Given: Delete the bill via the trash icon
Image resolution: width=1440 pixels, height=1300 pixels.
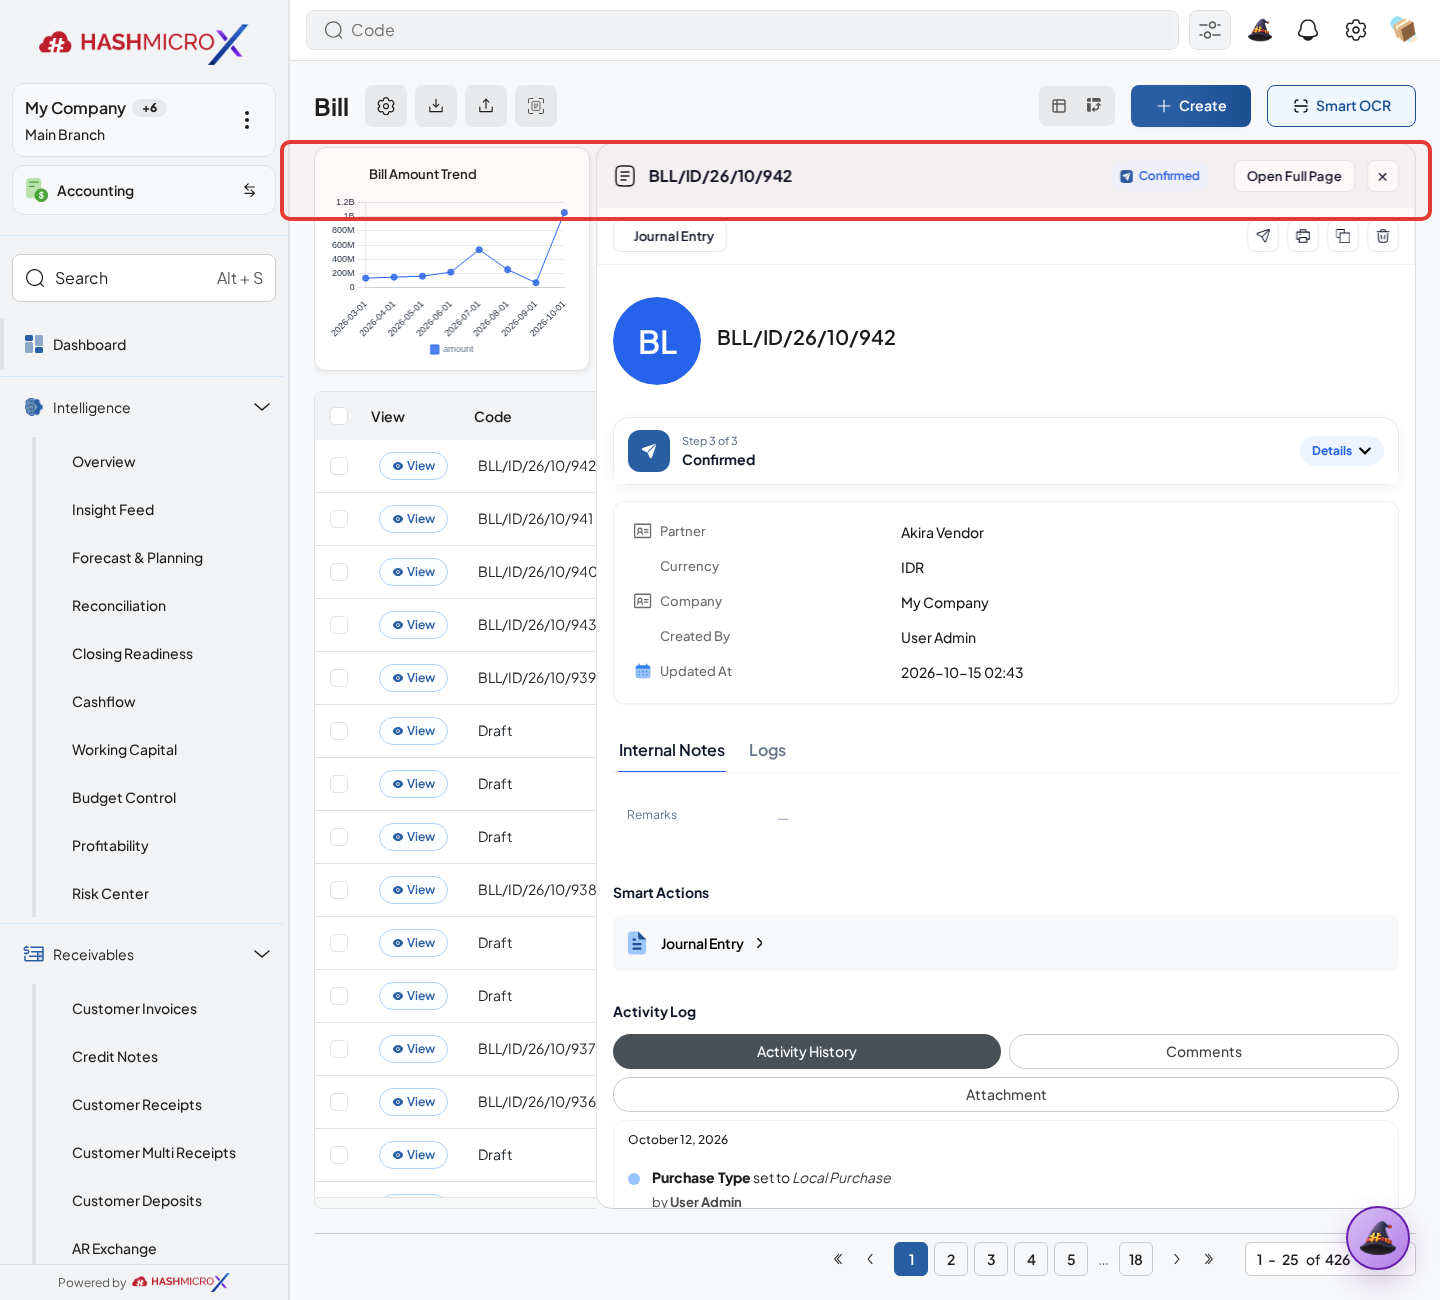Looking at the screenshot, I should click(1382, 236).
